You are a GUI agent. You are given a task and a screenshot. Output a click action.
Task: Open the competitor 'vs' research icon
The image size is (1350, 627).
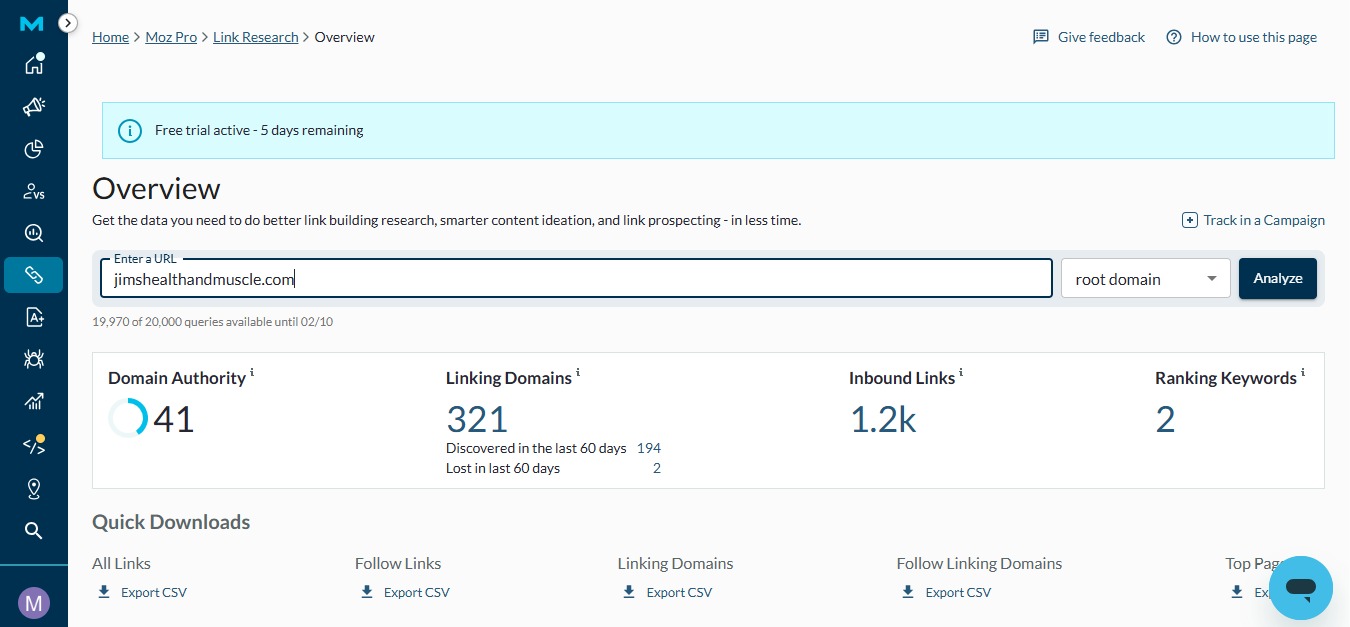(x=34, y=191)
